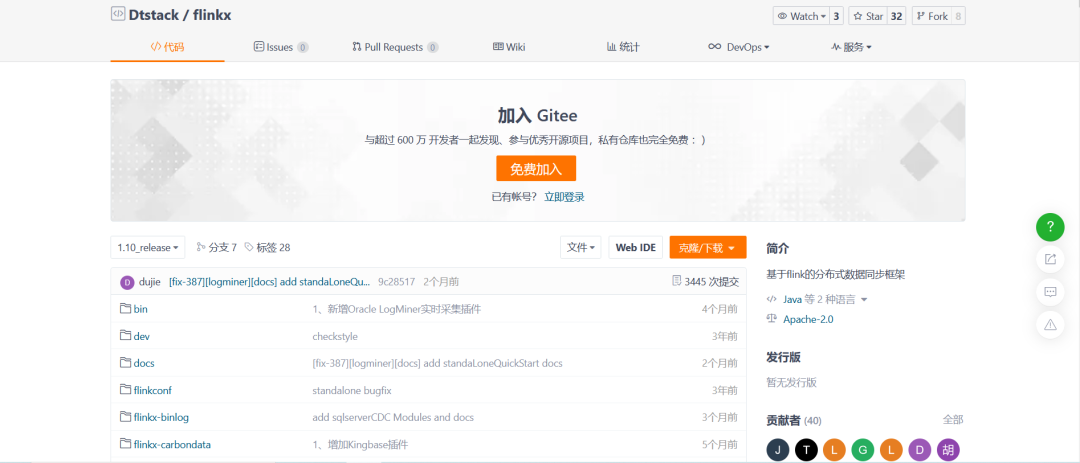Click the star count 32
The height and width of the screenshot is (463, 1080).
[x=896, y=16]
